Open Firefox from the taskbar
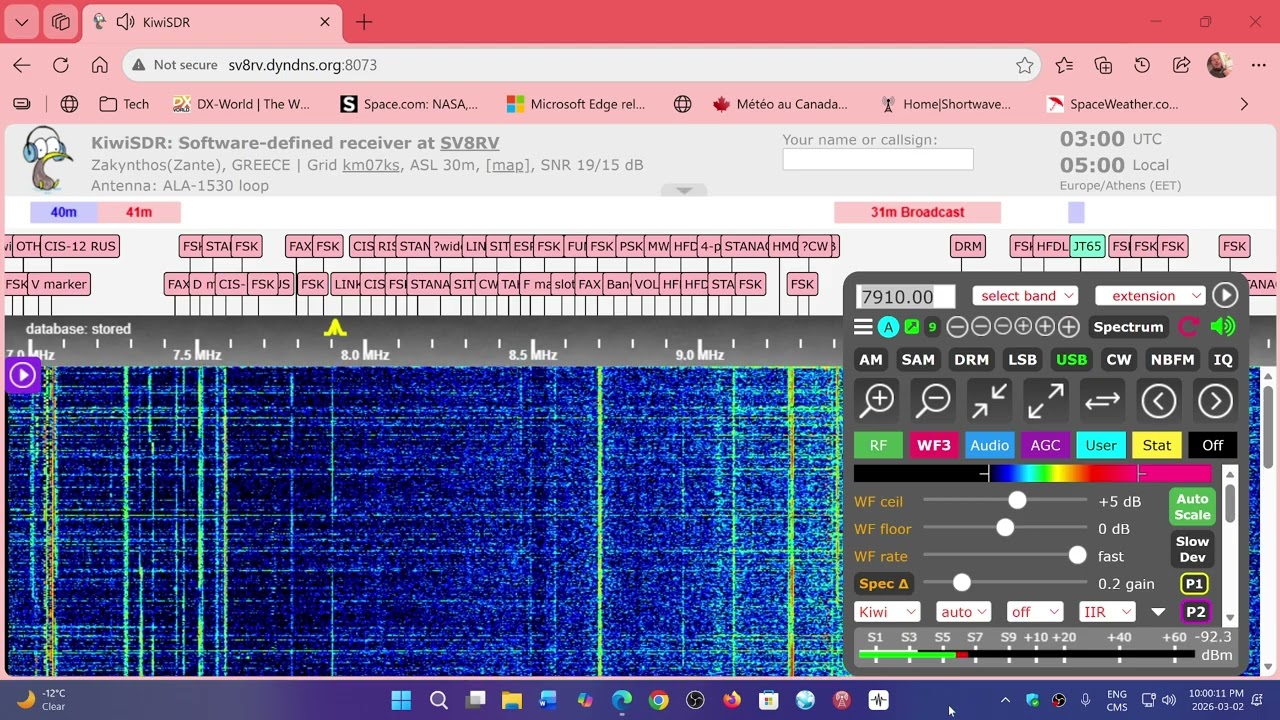The height and width of the screenshot is (720, 1280). (x=732, y=700)
